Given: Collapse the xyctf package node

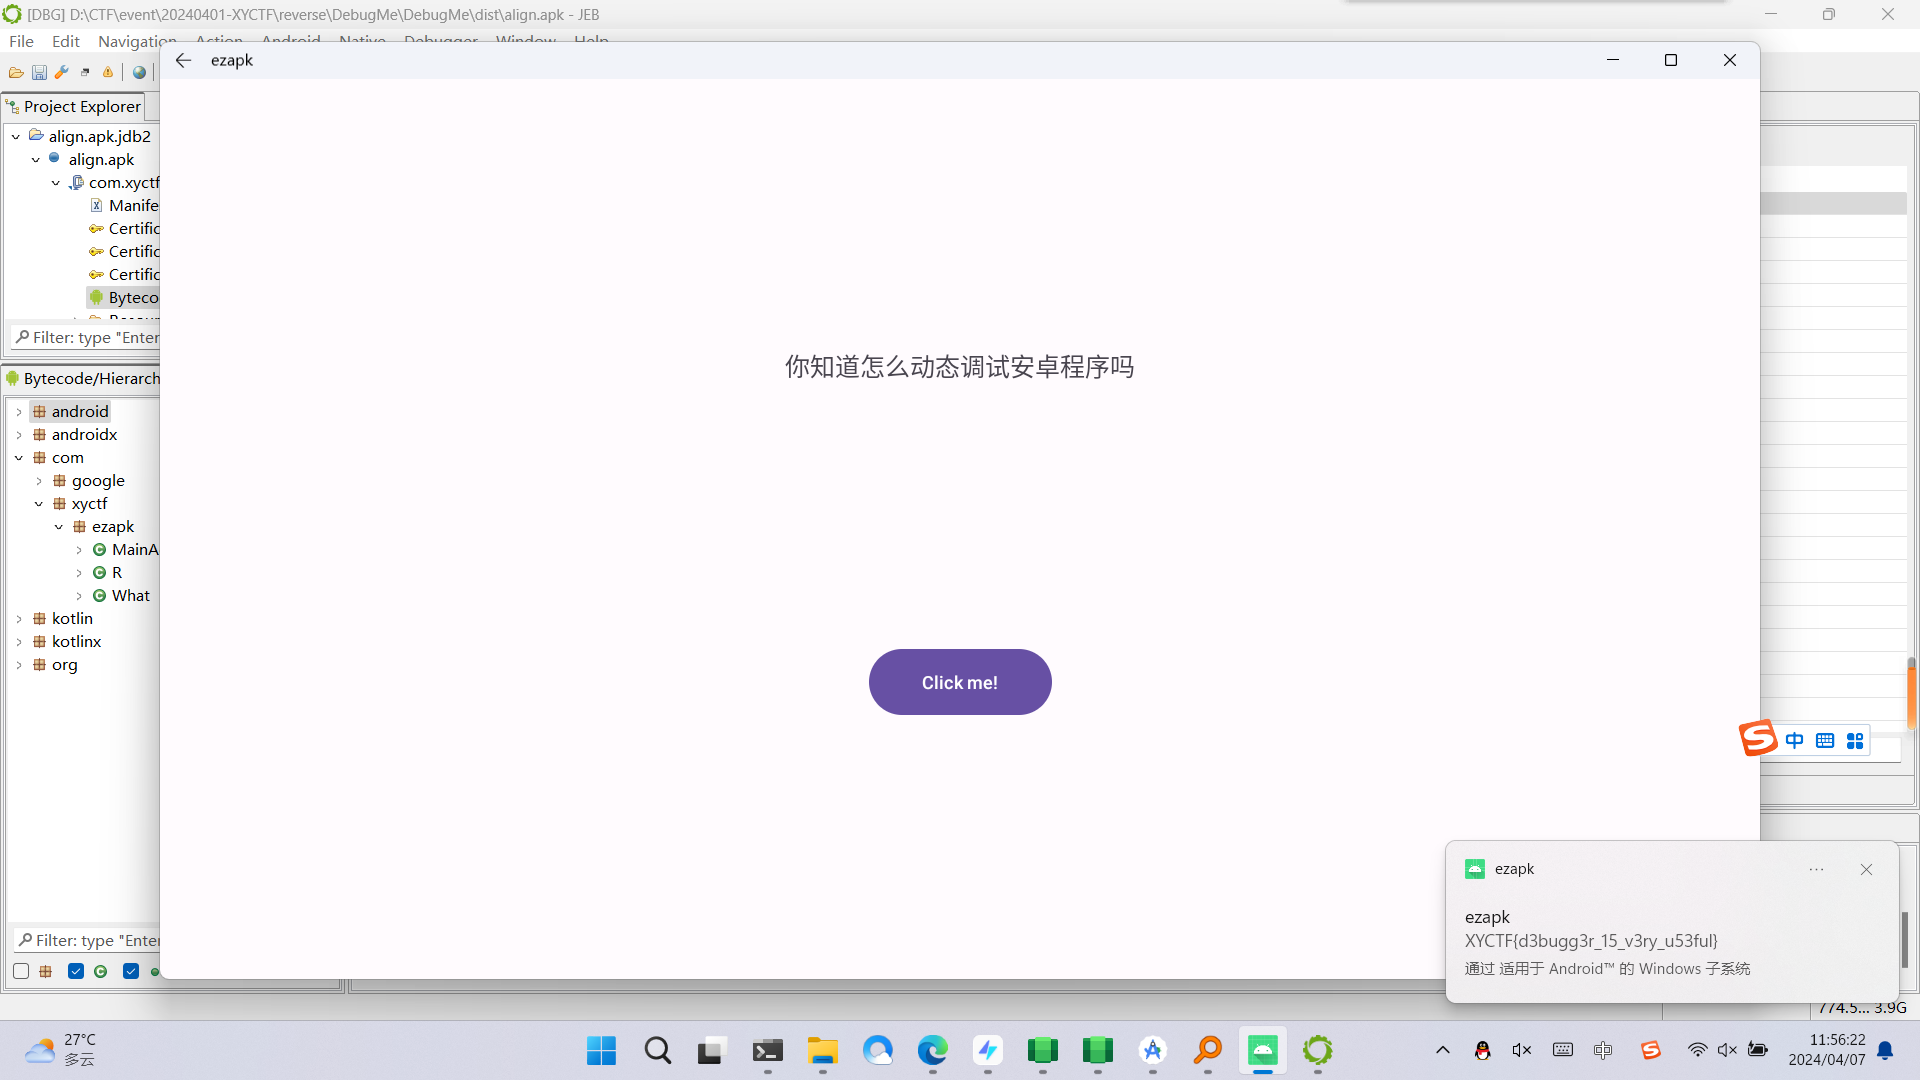Looking at the screenshot, I should coord(39,504).
